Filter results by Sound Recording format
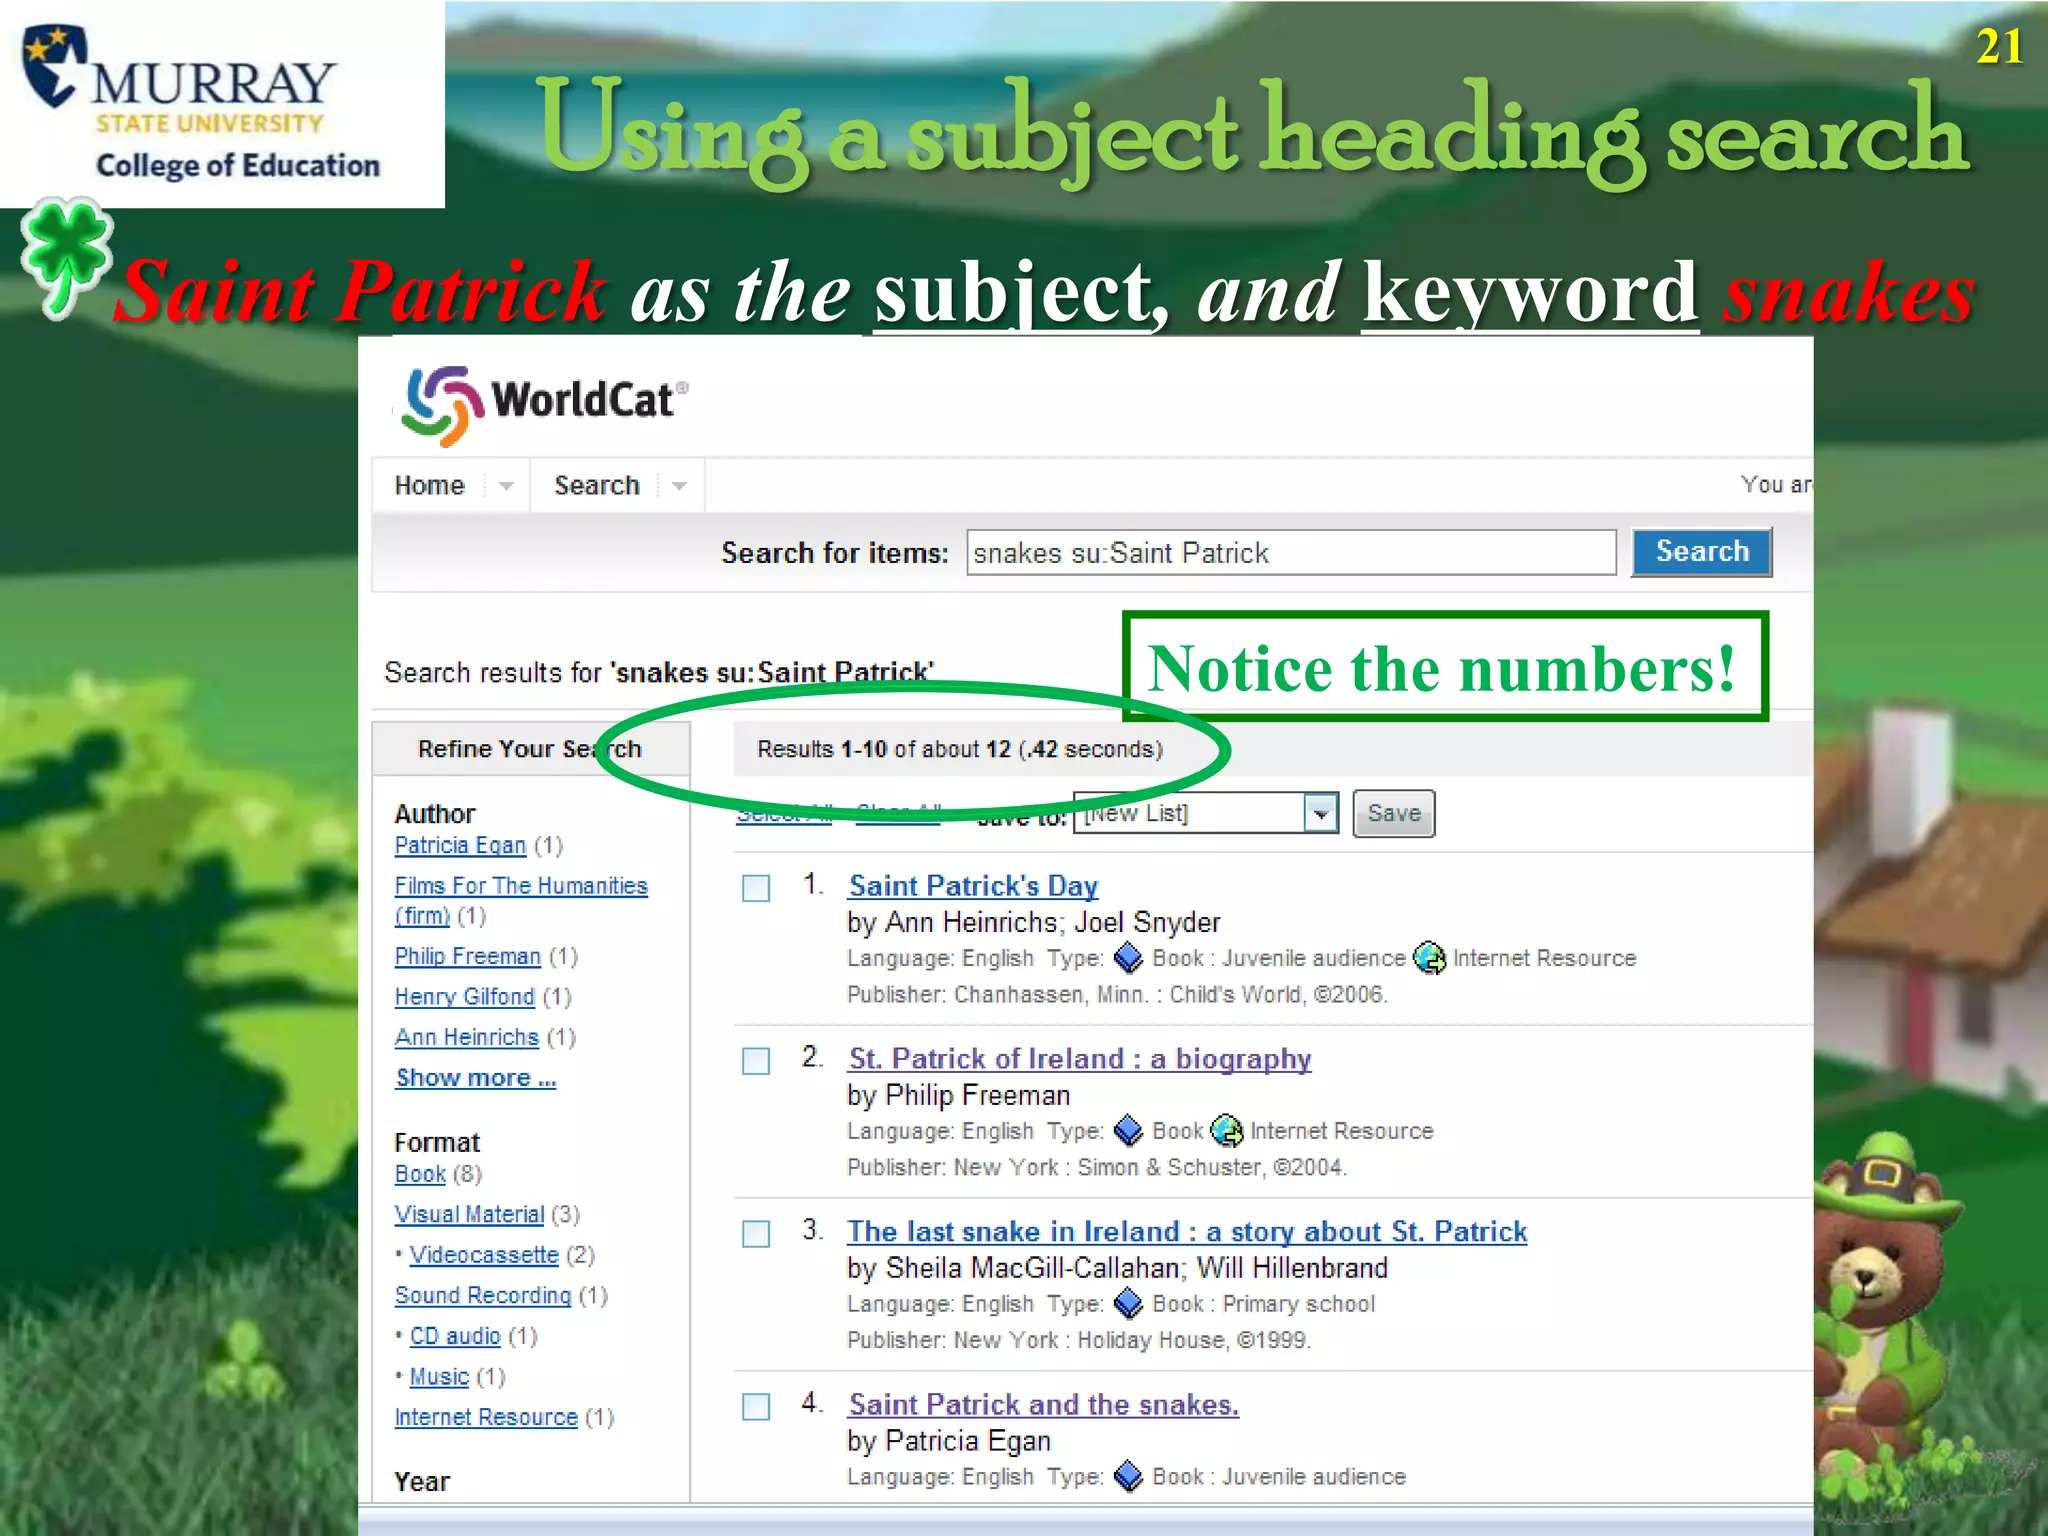The image size is (2048, 1536). (x=483, y=1296)
